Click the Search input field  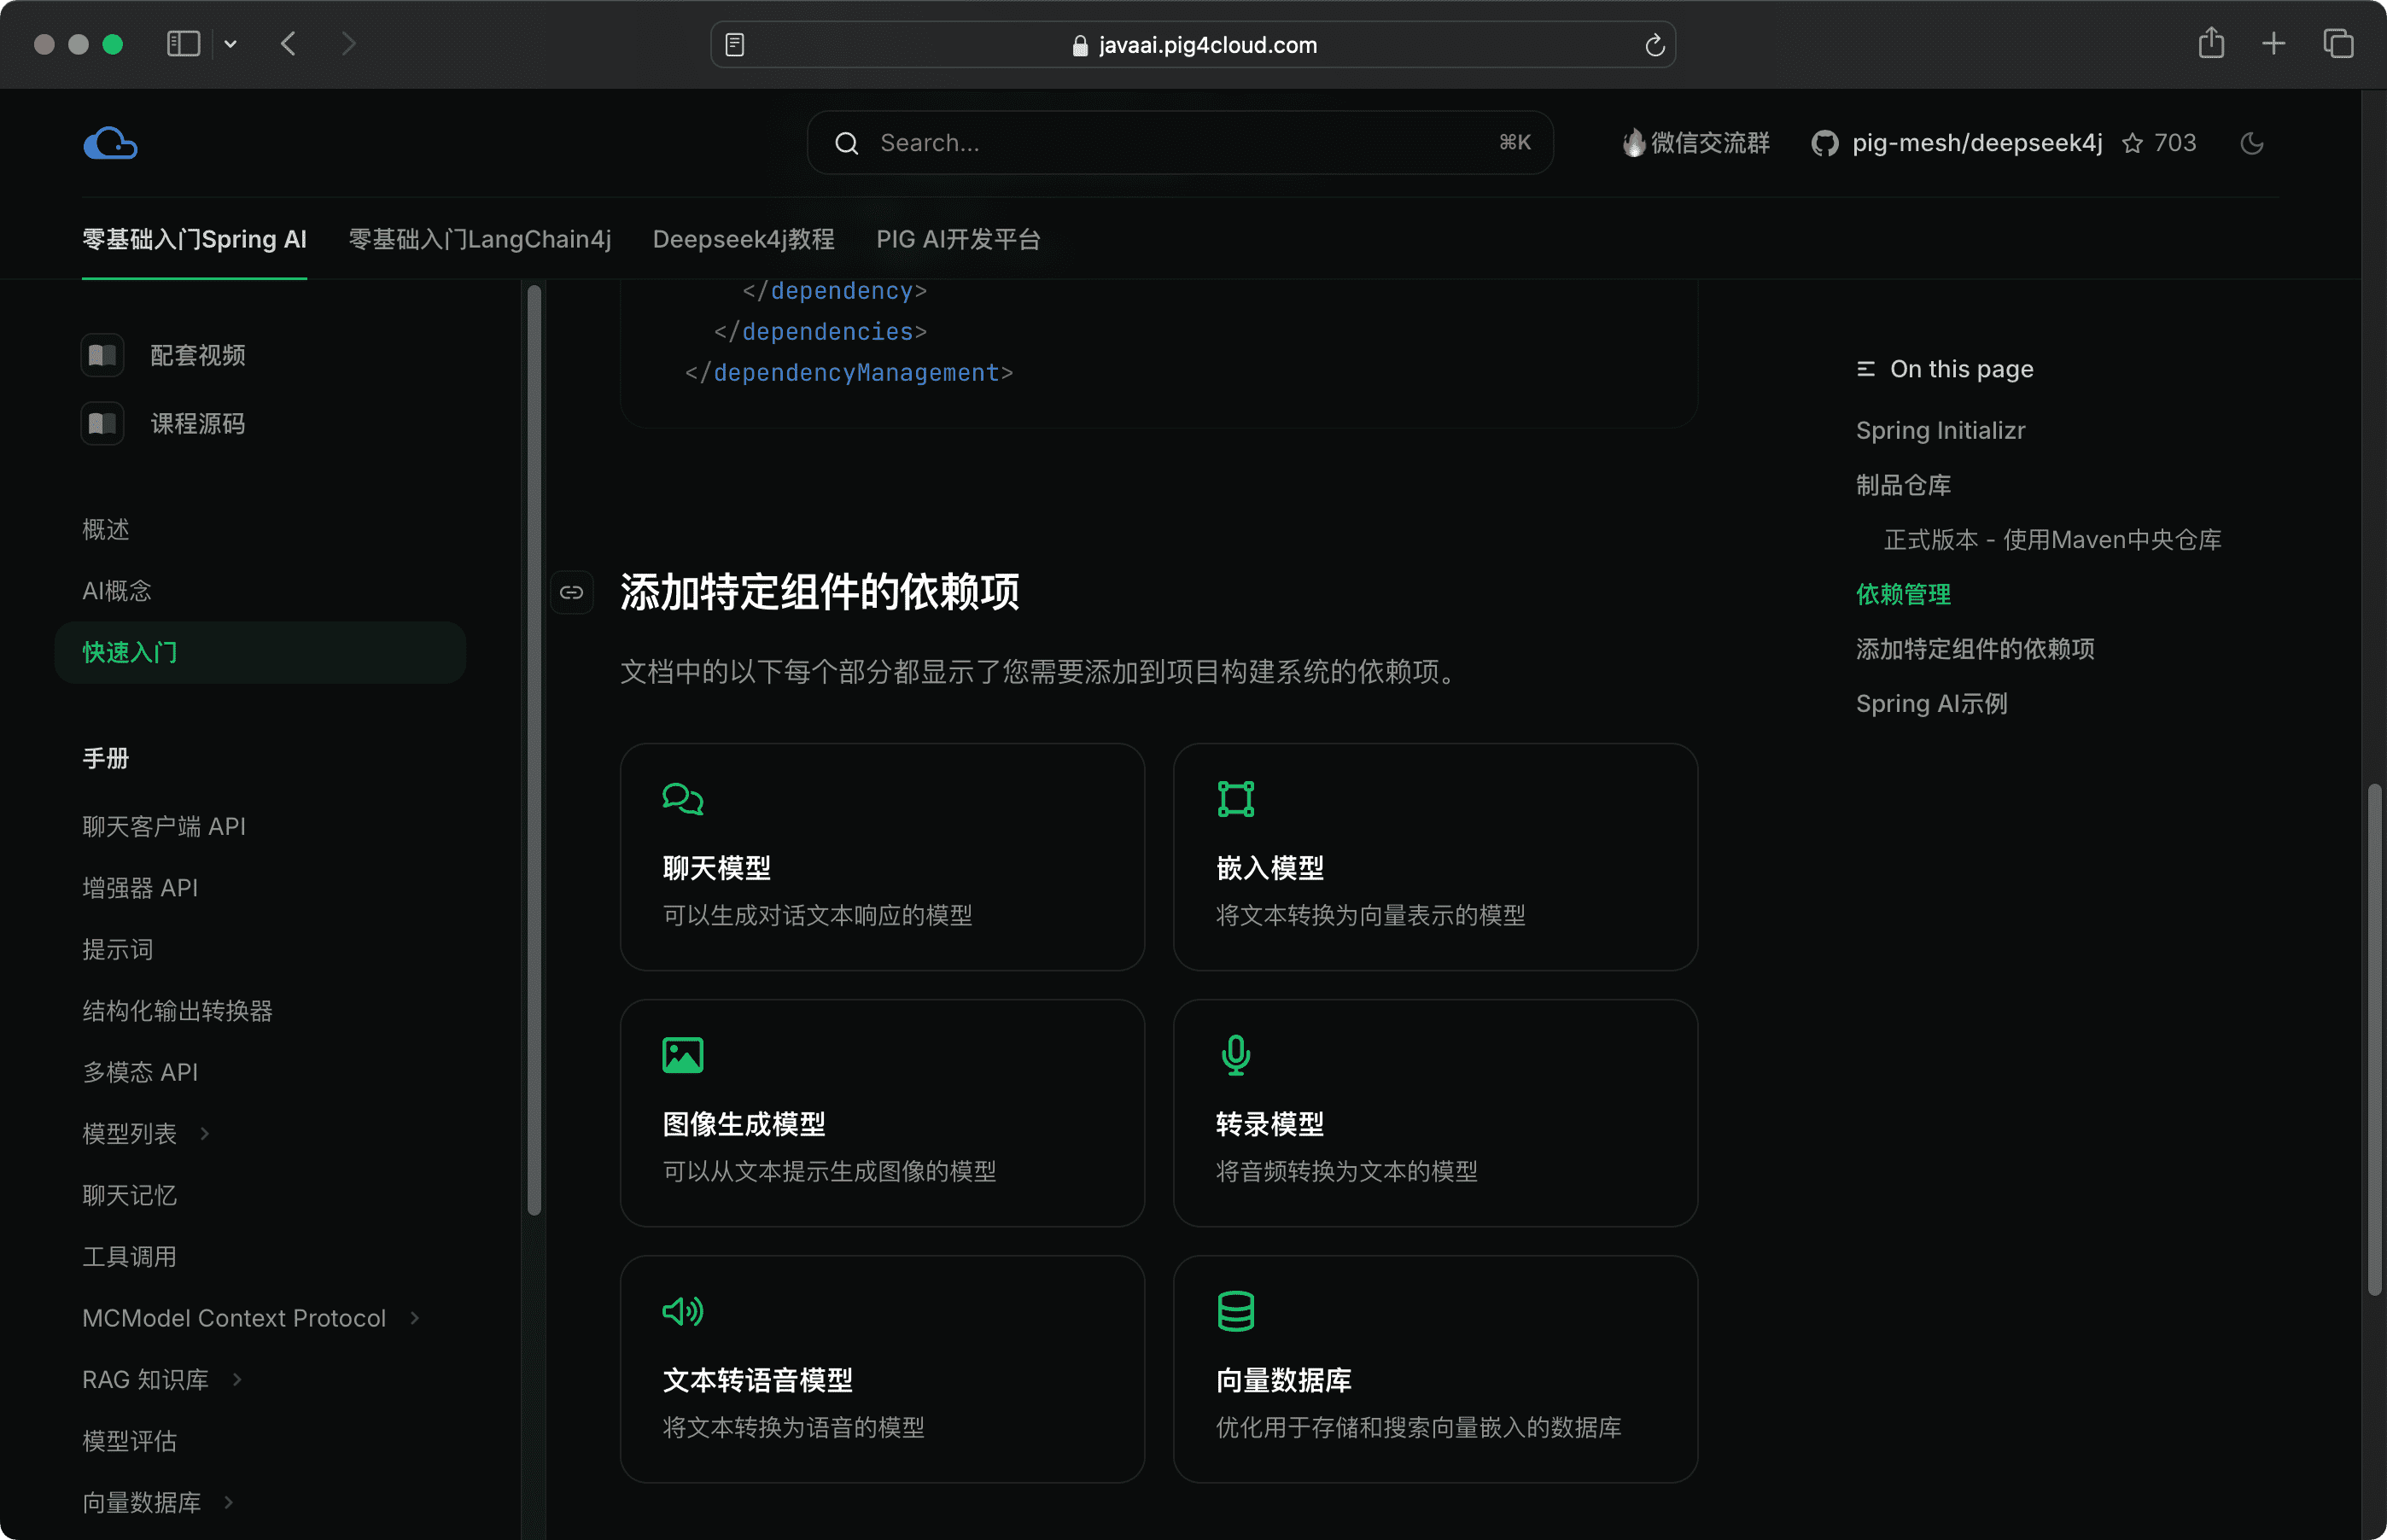pyautogui.click(x=1180, y=143)
